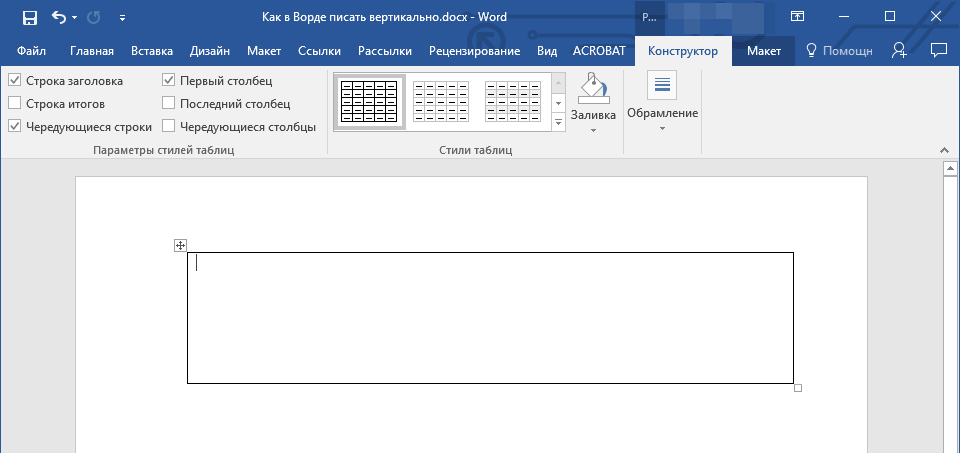Open the Рецензирование ribbon tab
Image resolution: width=960 pixels, height=453 pixels.
click(474, 51)
